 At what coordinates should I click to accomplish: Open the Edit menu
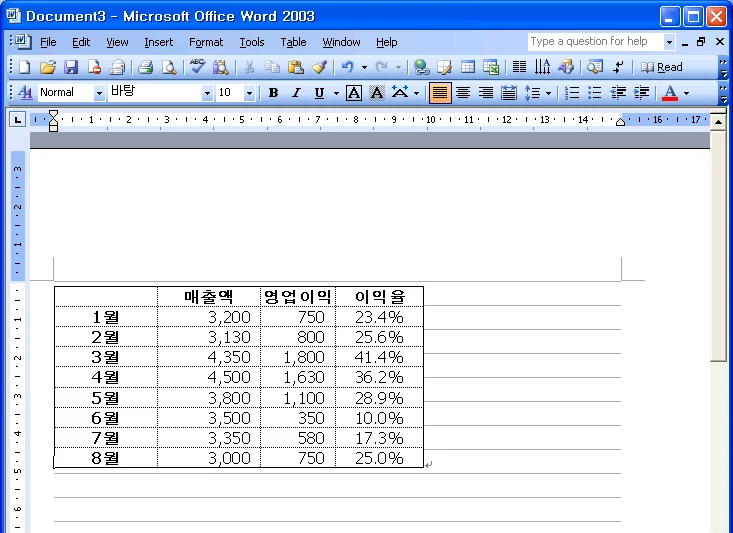pyautogui.click(x=81, y=42)
